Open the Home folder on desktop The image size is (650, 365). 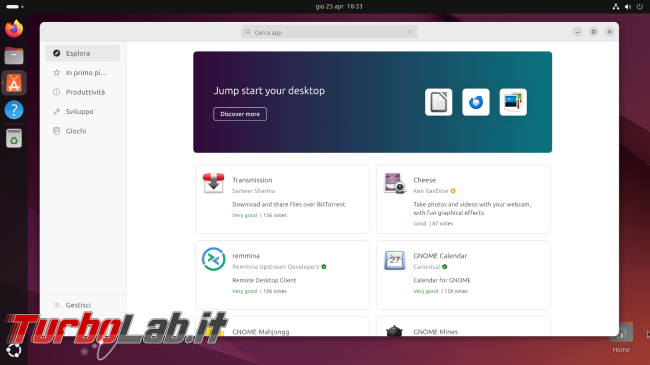pyautogui.click(x=621, y=338)
